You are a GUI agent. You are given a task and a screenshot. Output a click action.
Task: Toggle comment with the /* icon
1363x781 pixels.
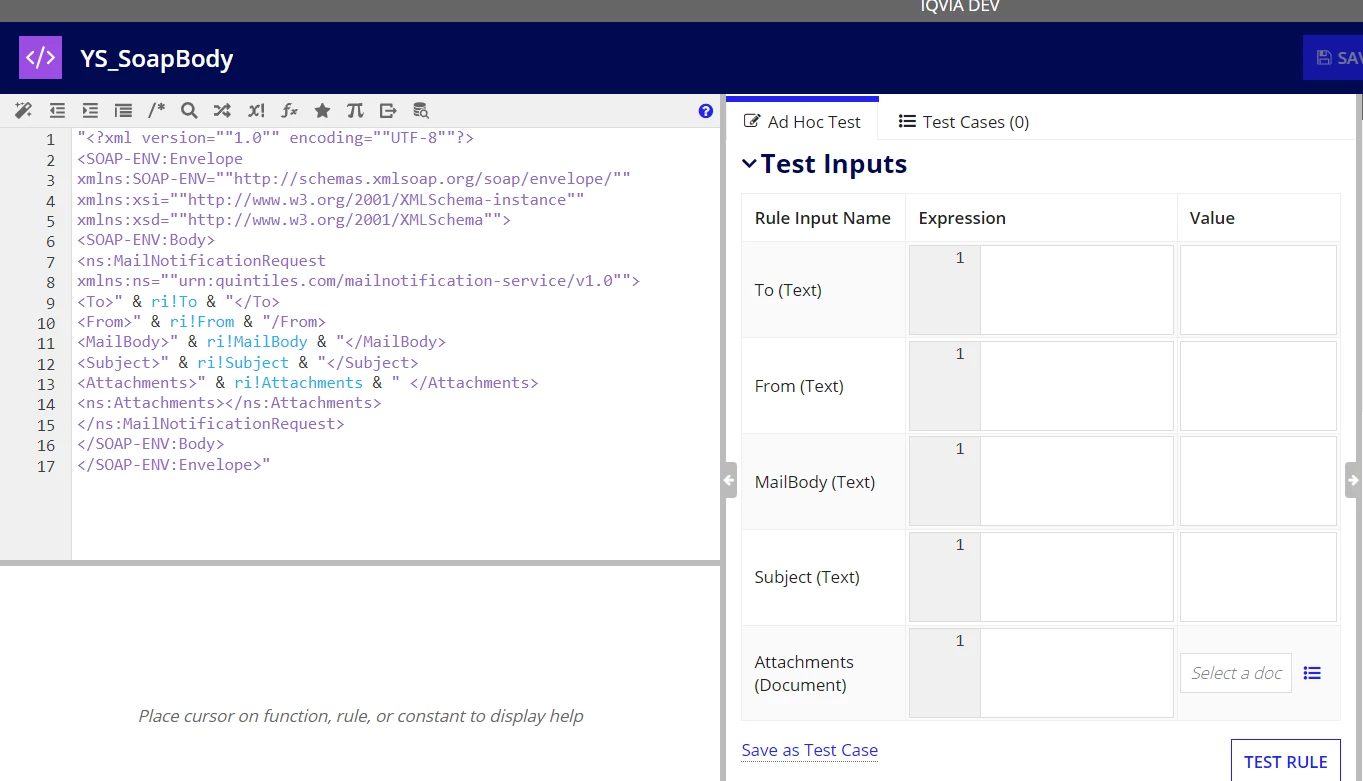coord(156,111)
